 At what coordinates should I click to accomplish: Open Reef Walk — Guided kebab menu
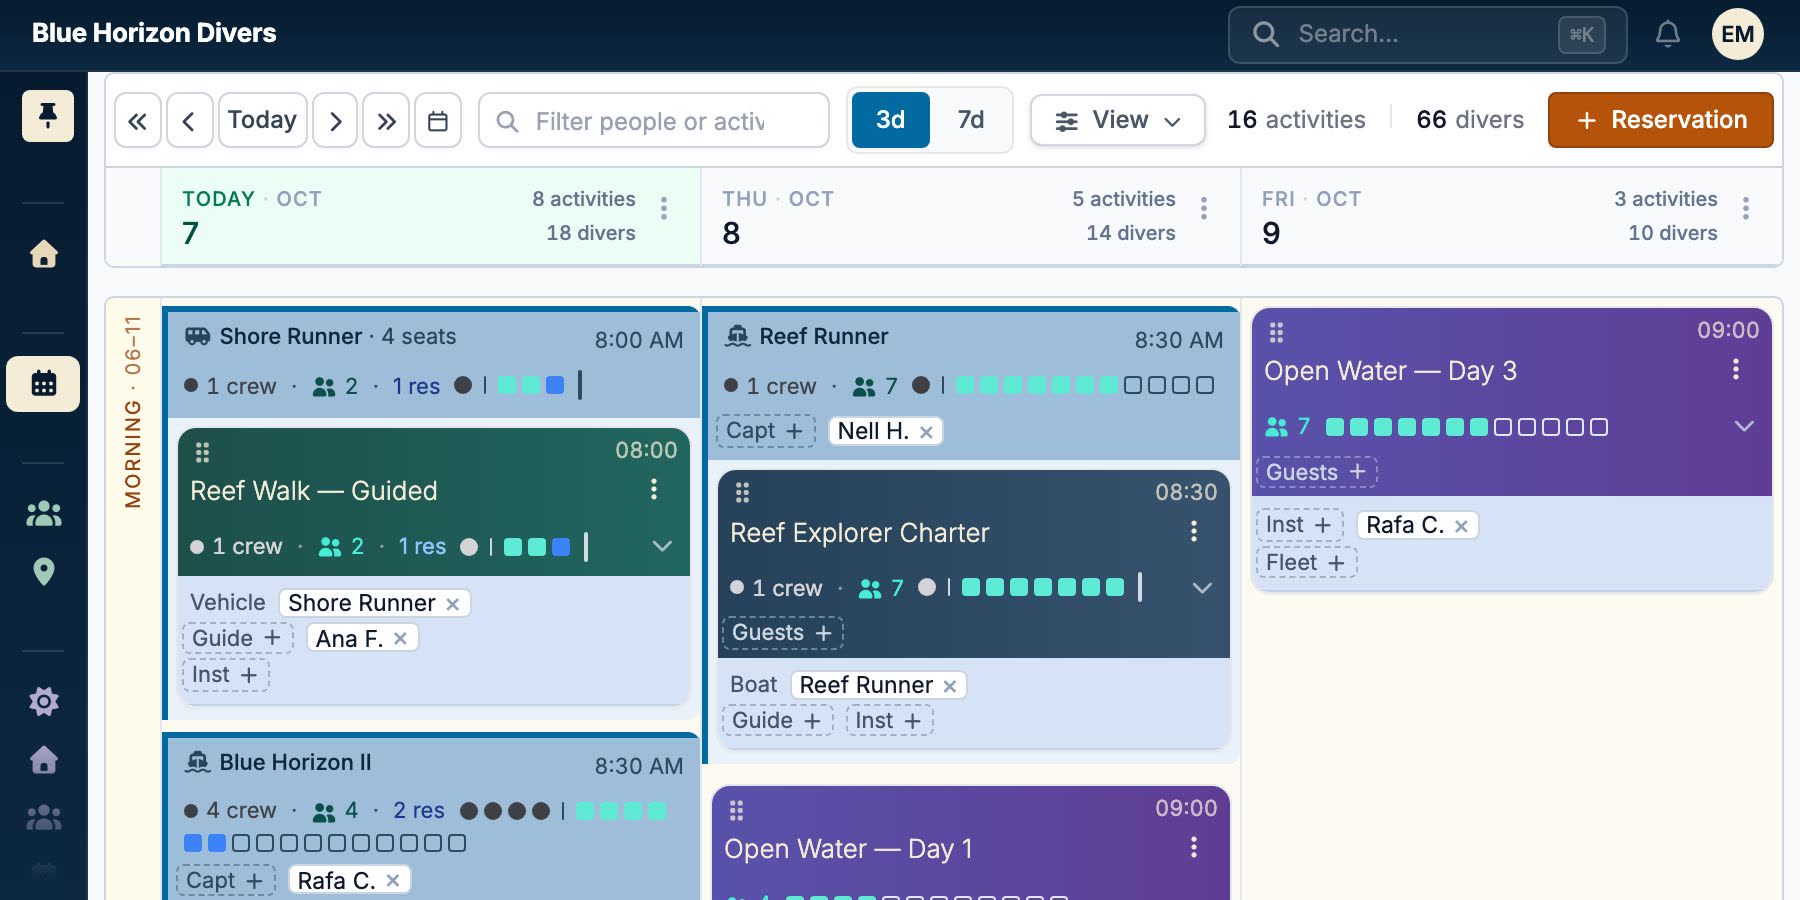[654, 489]
